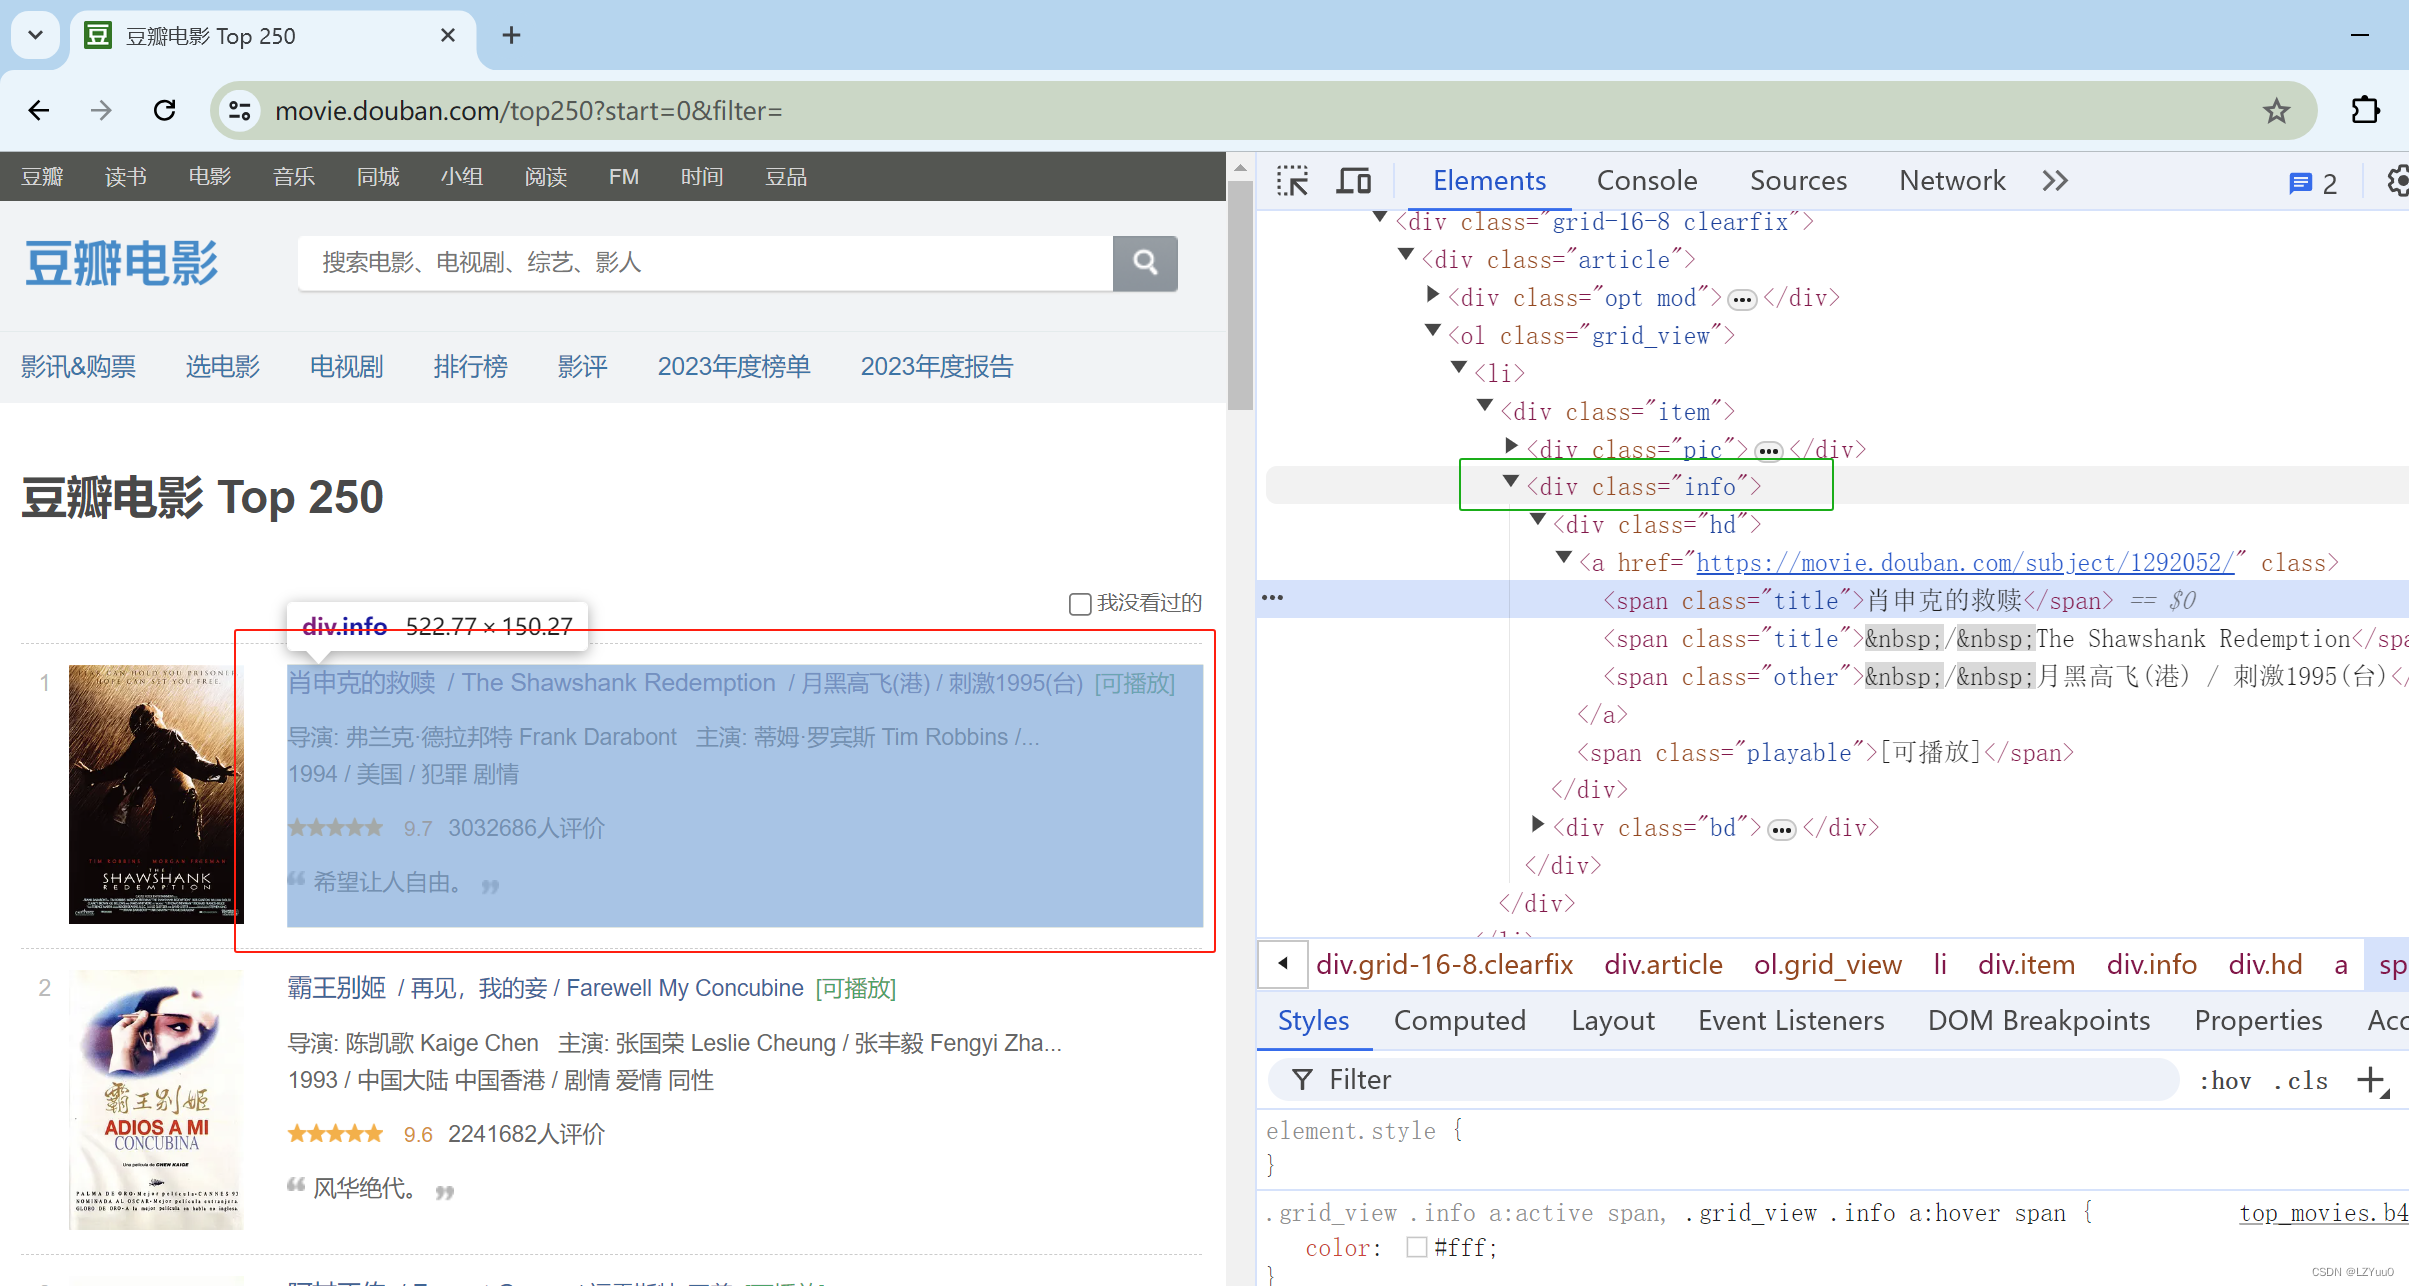Click the new style rule plus icon
This screenshot has height=1286, width=2409.
(x=2372, y=1081)
